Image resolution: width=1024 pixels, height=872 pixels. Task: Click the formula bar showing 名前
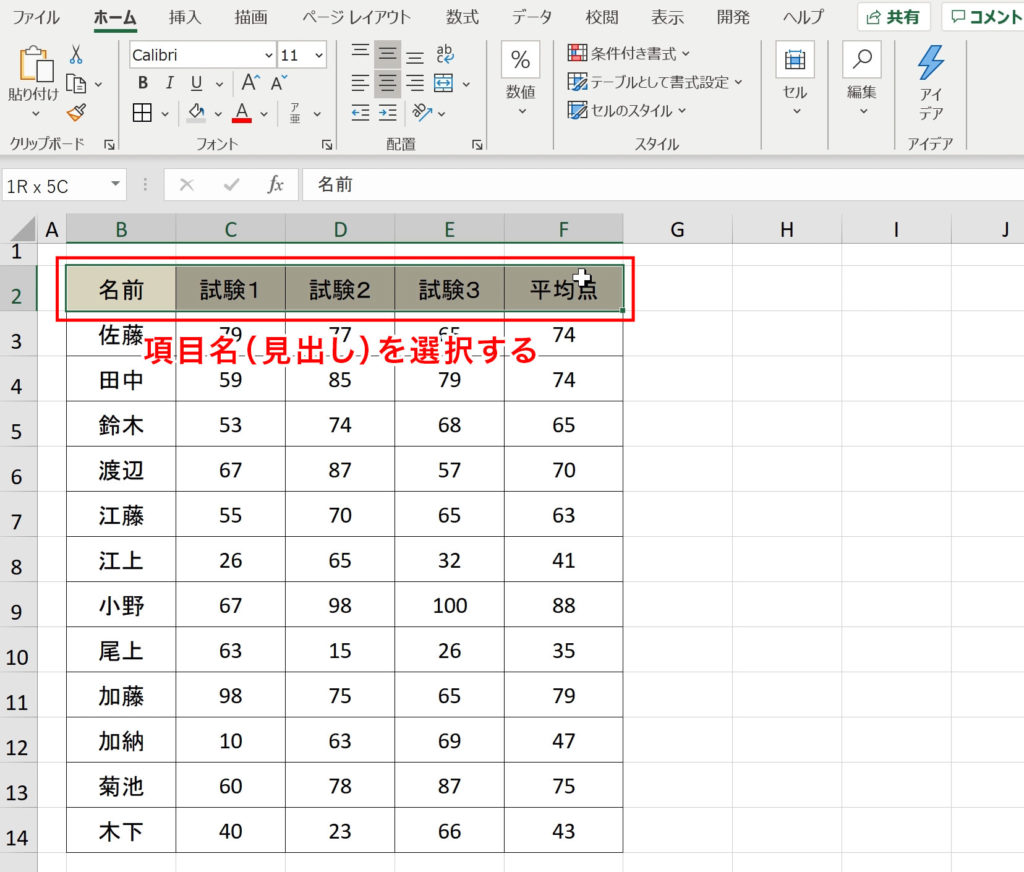tap(663, 185)
